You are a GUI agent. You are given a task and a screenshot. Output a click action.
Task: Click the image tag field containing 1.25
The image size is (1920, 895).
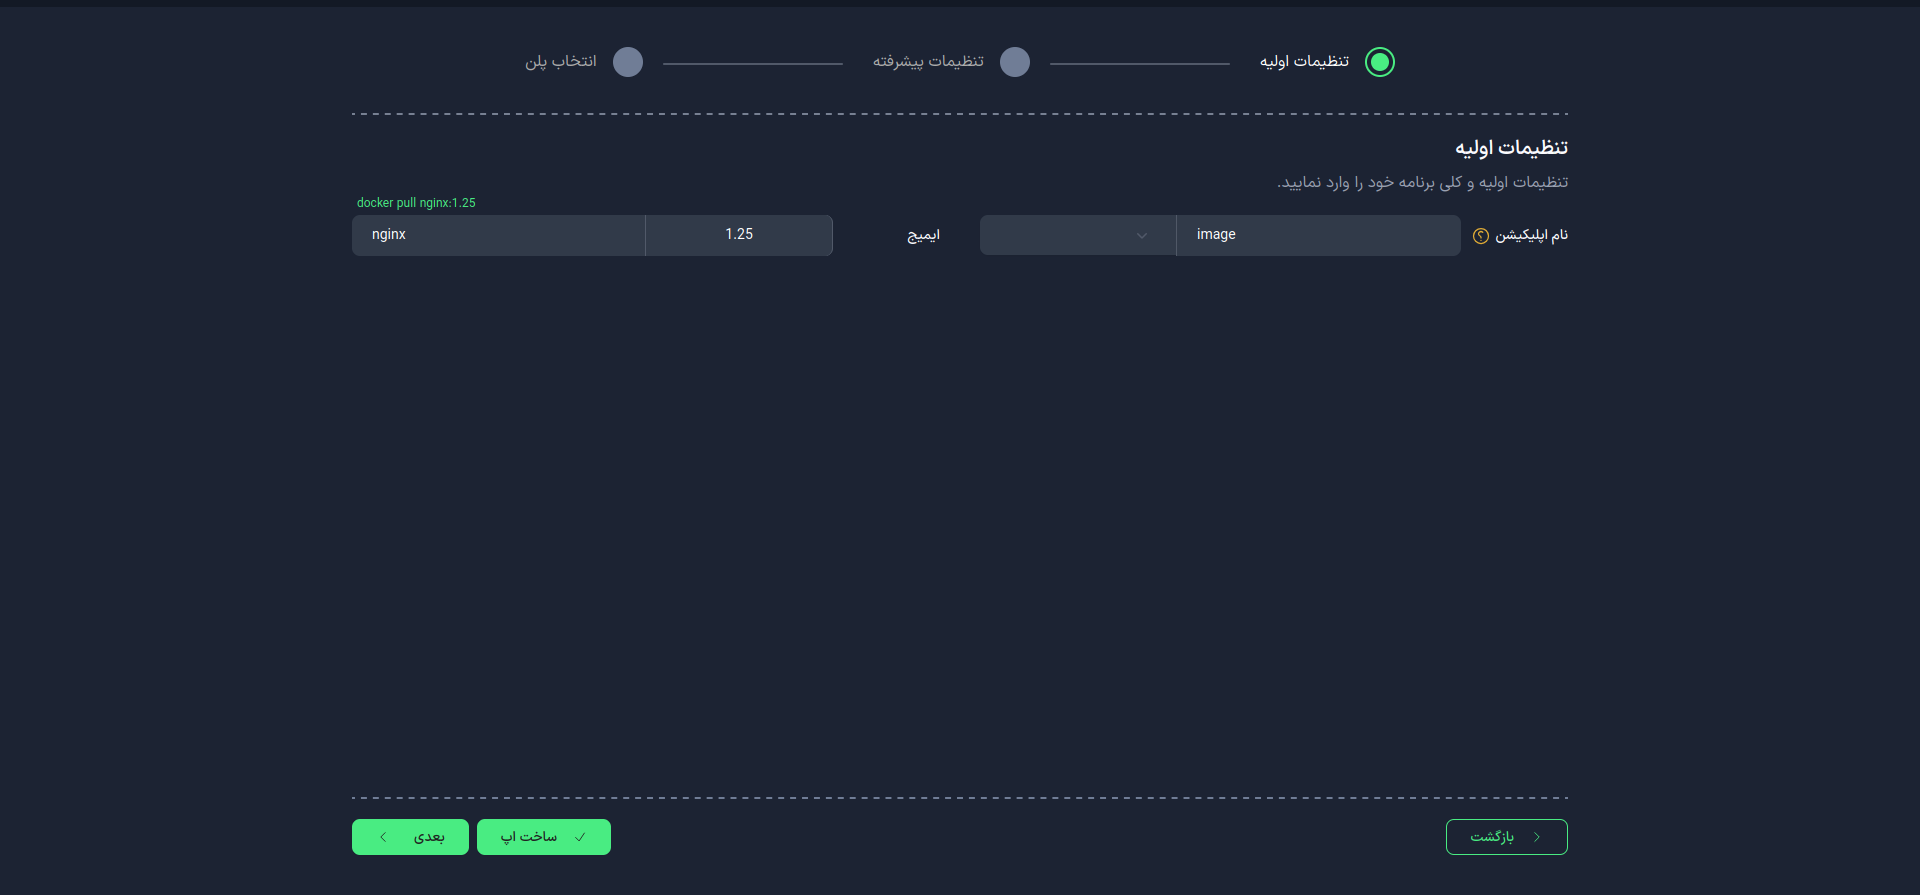[739, 235]
